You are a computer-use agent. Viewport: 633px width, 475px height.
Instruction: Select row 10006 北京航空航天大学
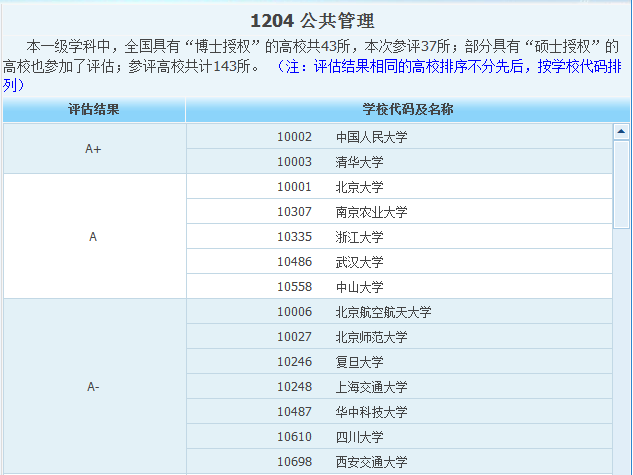[x=399, y=312]
